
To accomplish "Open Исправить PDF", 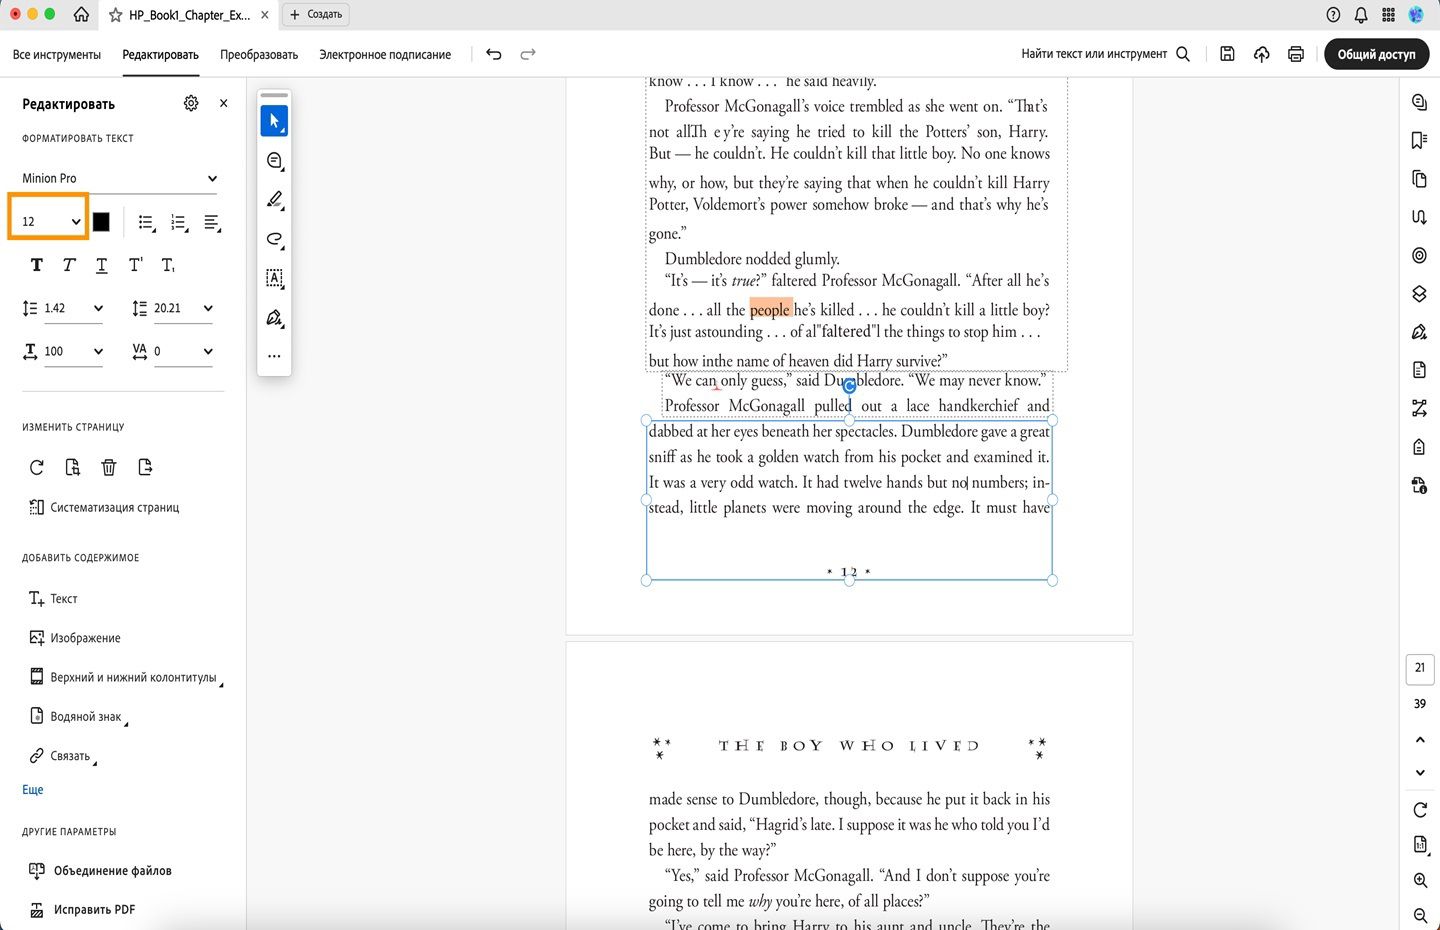I will 82,910.
